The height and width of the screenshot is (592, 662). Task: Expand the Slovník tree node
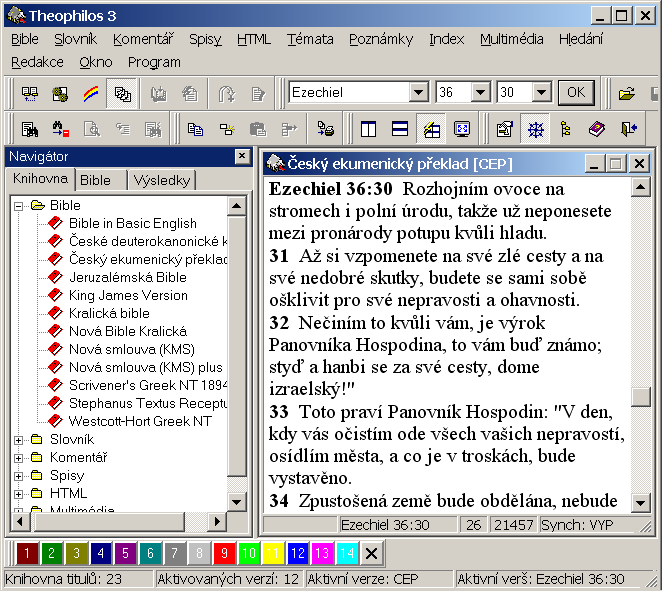[x=18, y=439]
